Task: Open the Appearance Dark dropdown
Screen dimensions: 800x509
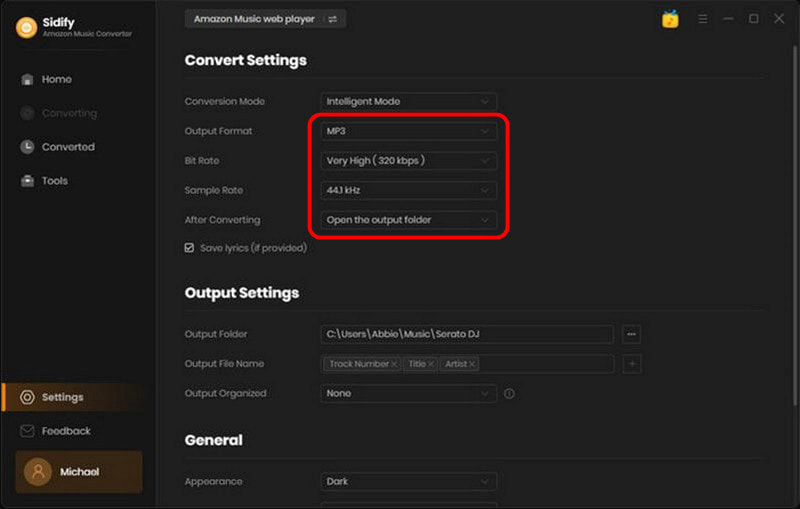Action: click(x=409, y=481)
